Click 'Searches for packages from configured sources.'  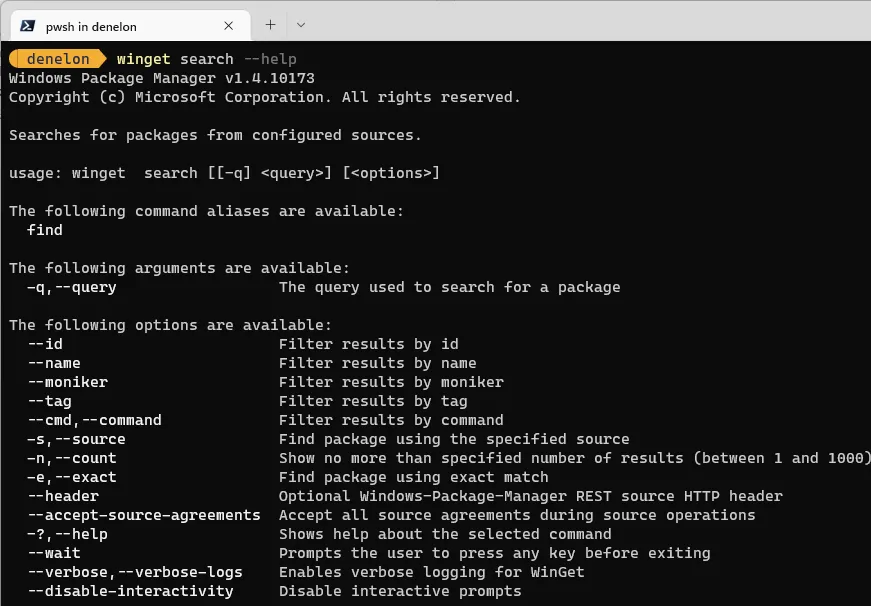[216, 135]
